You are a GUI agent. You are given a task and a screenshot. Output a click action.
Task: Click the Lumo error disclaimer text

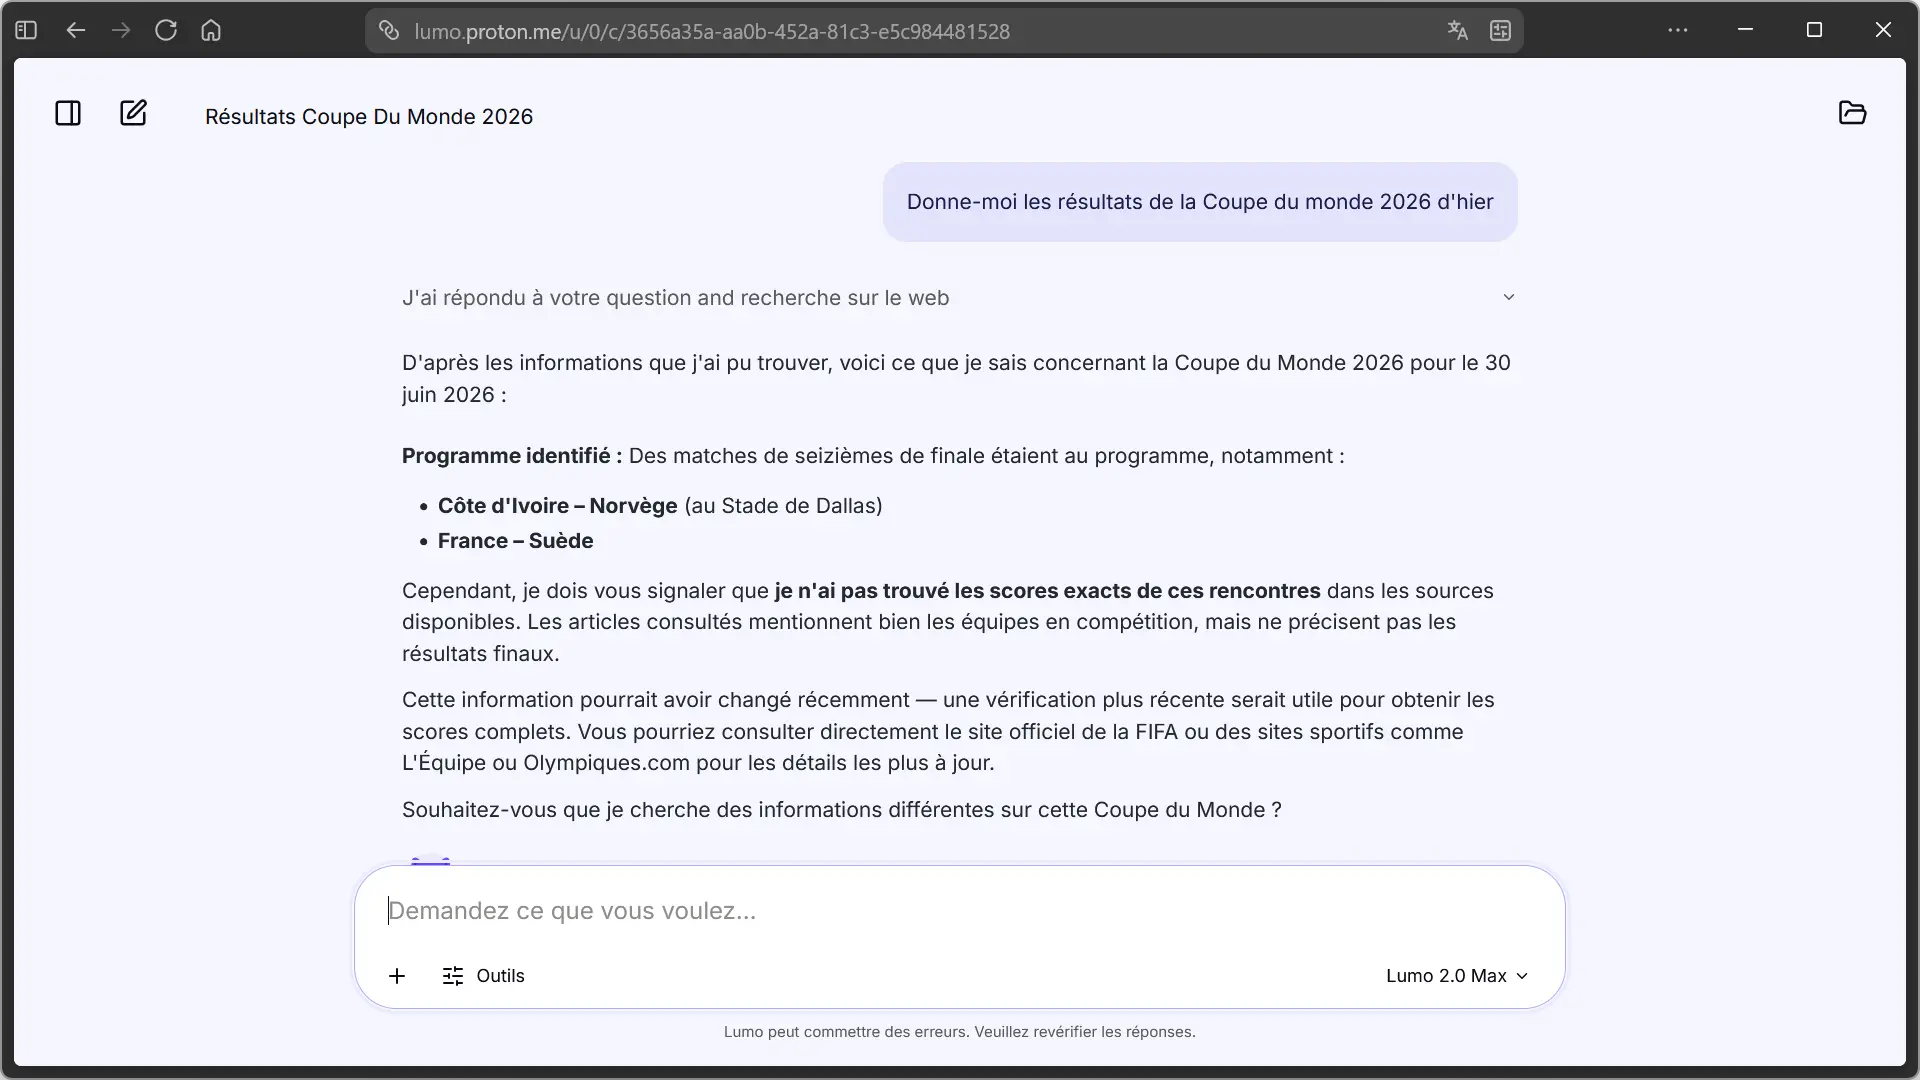(959, 1032)
